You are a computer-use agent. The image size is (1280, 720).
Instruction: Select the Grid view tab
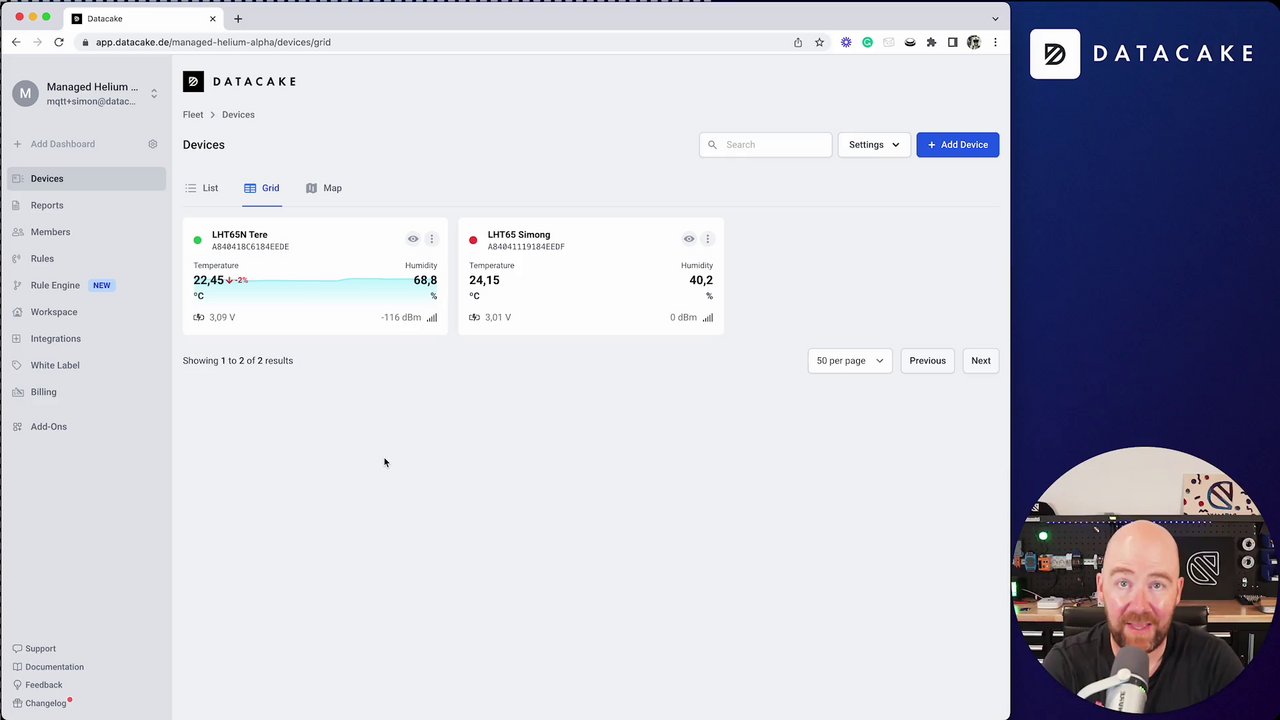click(x=262, y=188)
